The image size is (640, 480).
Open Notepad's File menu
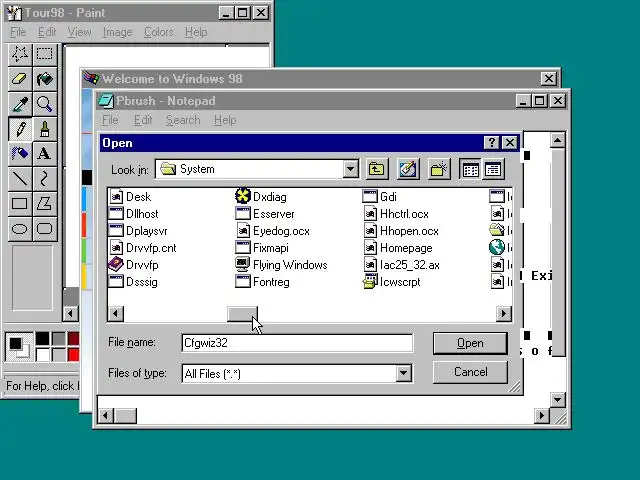pyautogui.click(x=110, y=120)
